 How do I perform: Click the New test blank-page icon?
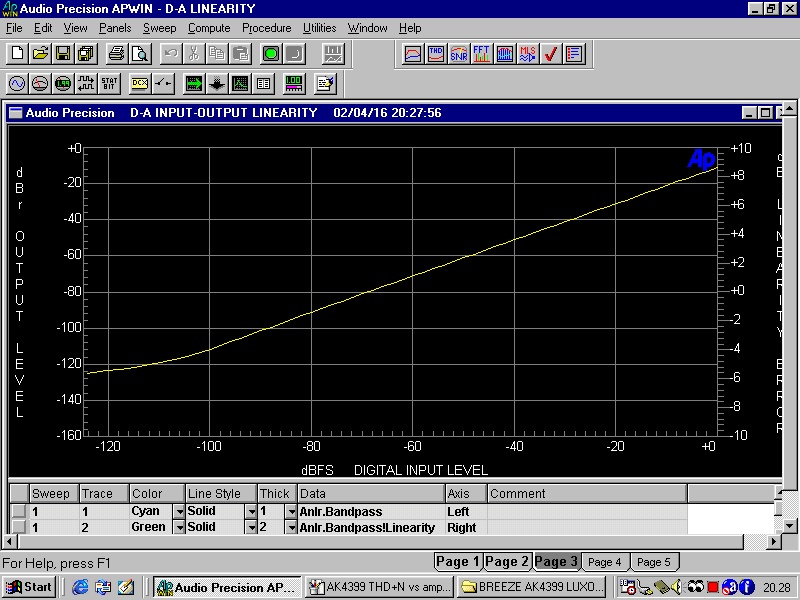(x=17, y=54)
